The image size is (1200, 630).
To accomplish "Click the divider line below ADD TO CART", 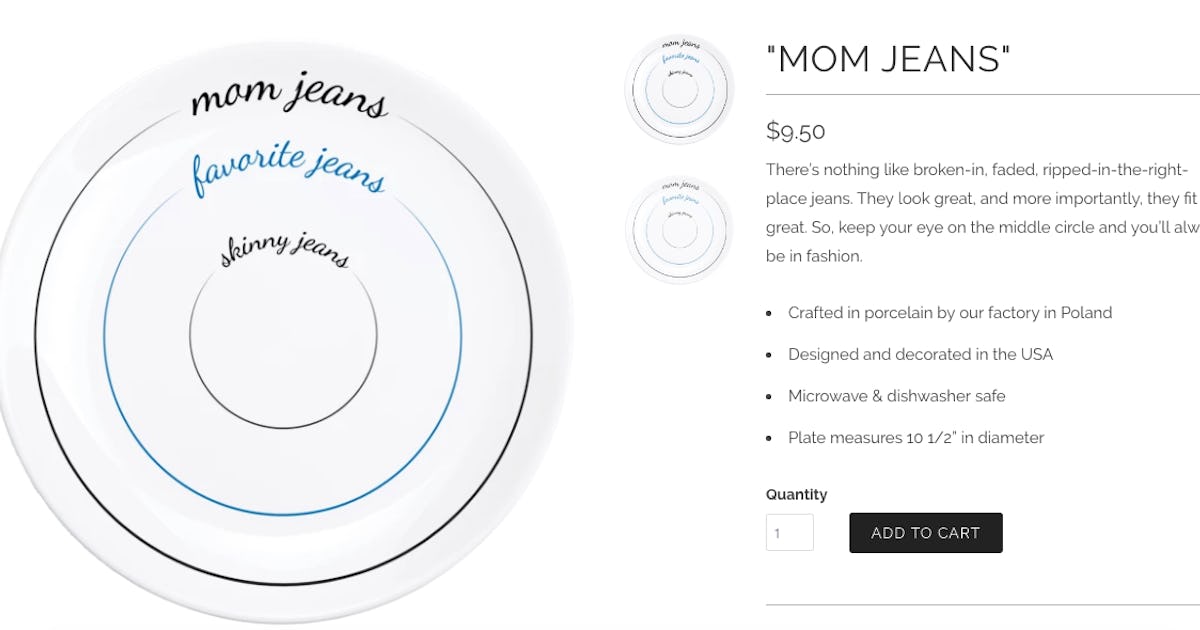I will tap(980, 603).
